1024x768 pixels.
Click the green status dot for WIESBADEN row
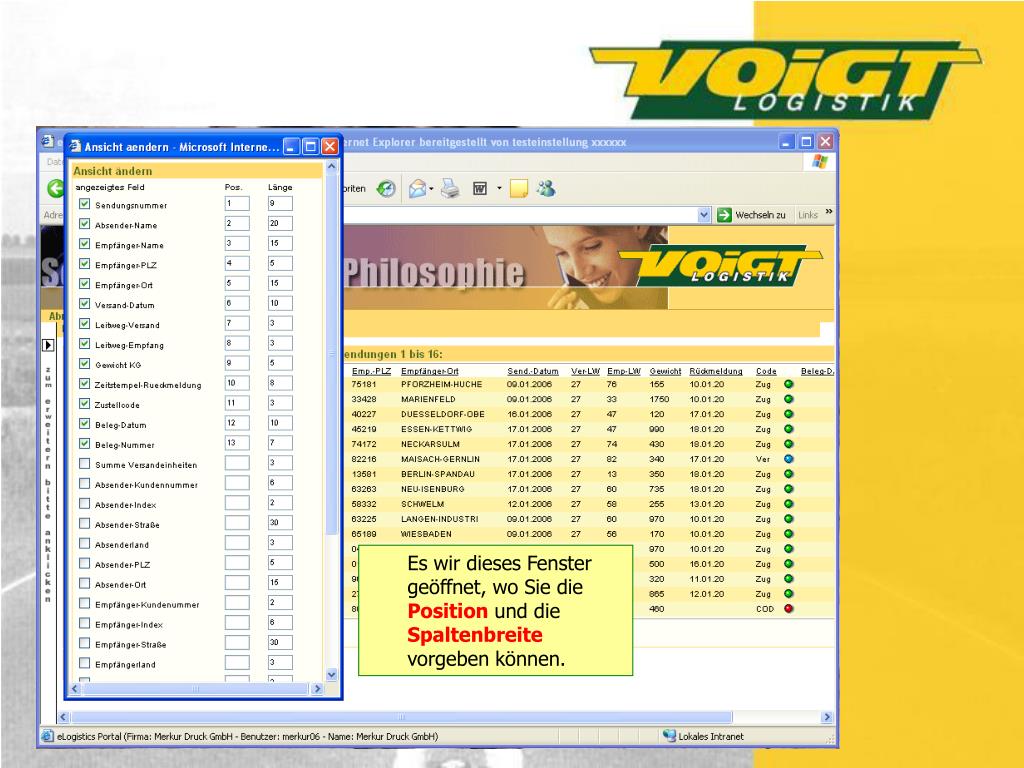pos(789,534)
